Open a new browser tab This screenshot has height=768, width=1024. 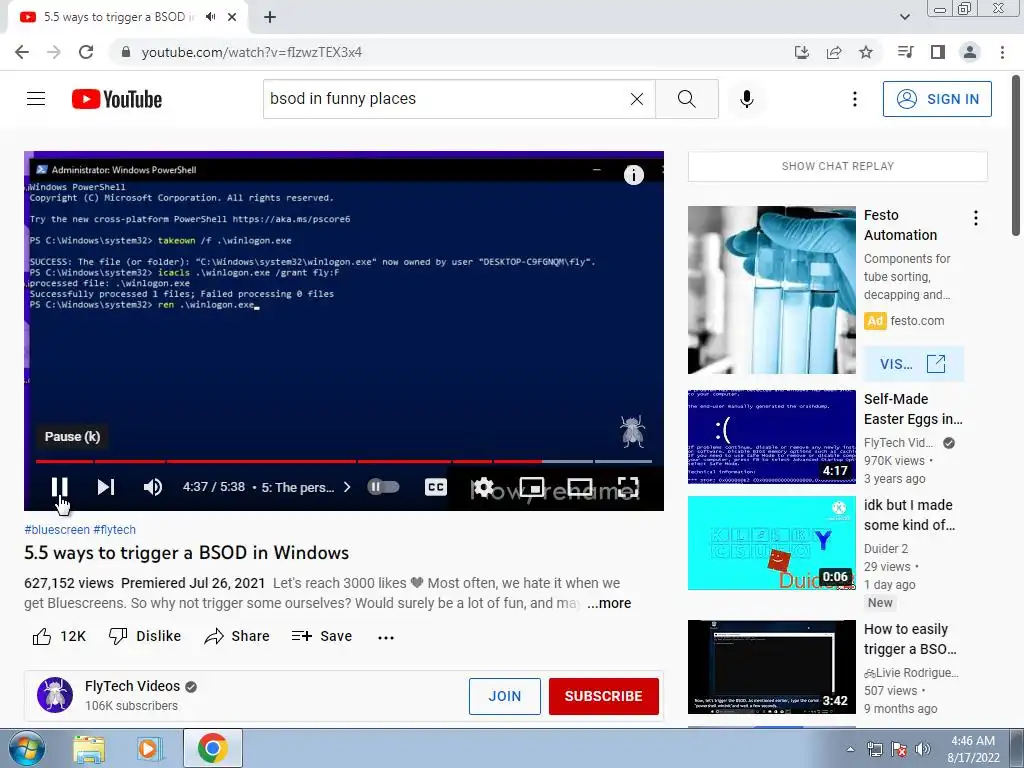(270, 18)
